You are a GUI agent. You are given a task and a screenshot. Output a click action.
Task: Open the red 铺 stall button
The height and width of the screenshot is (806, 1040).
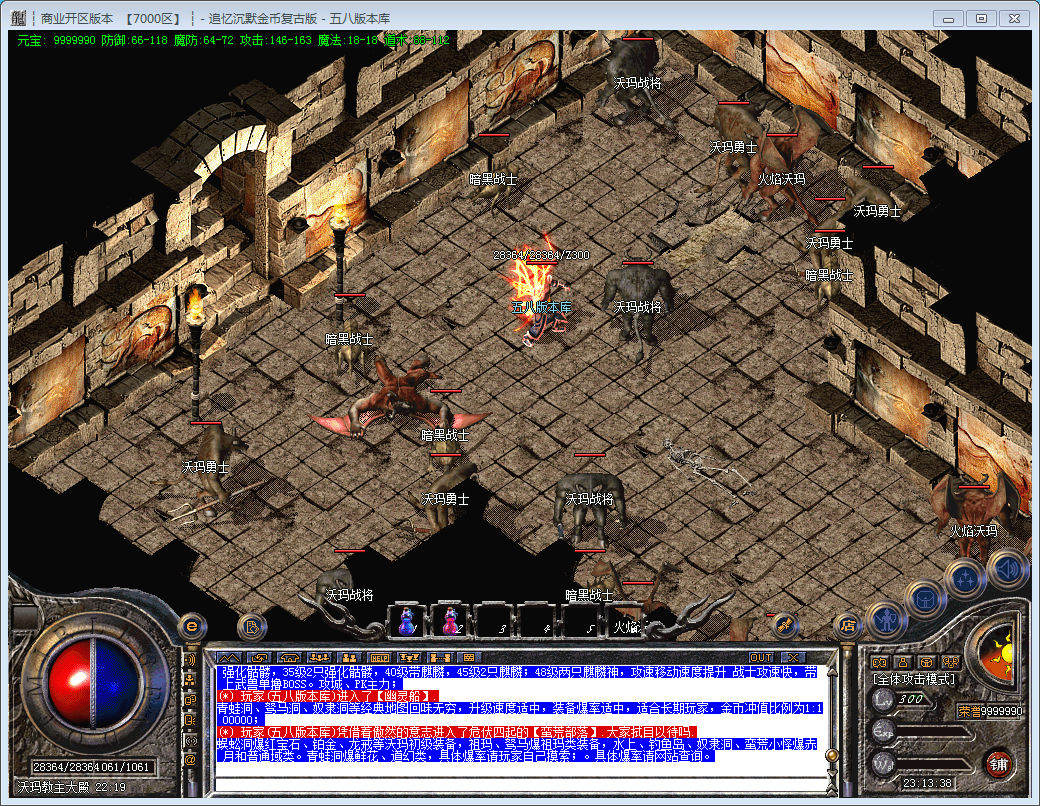[999, 764]
